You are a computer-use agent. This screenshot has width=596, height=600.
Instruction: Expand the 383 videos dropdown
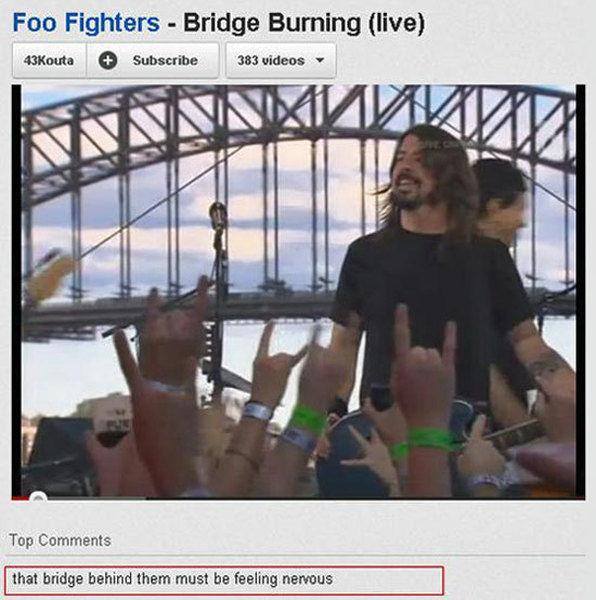(281, 60)
